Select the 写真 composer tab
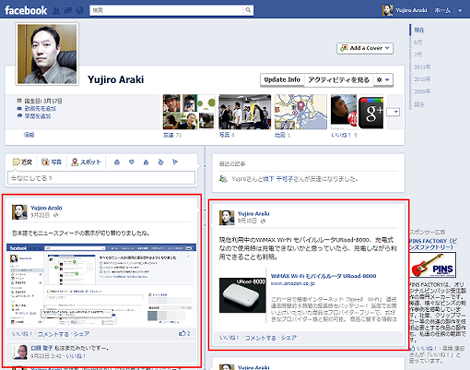The height and width of the screenshot is (370, 470). click(x=51, y=162)
